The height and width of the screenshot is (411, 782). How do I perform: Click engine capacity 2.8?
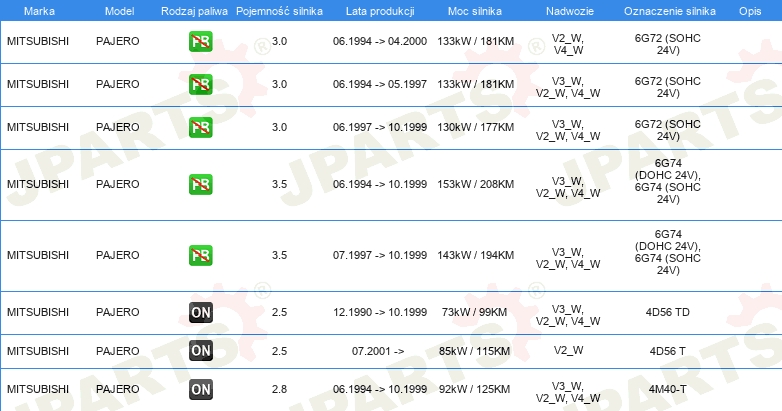[x=279, y=389]
